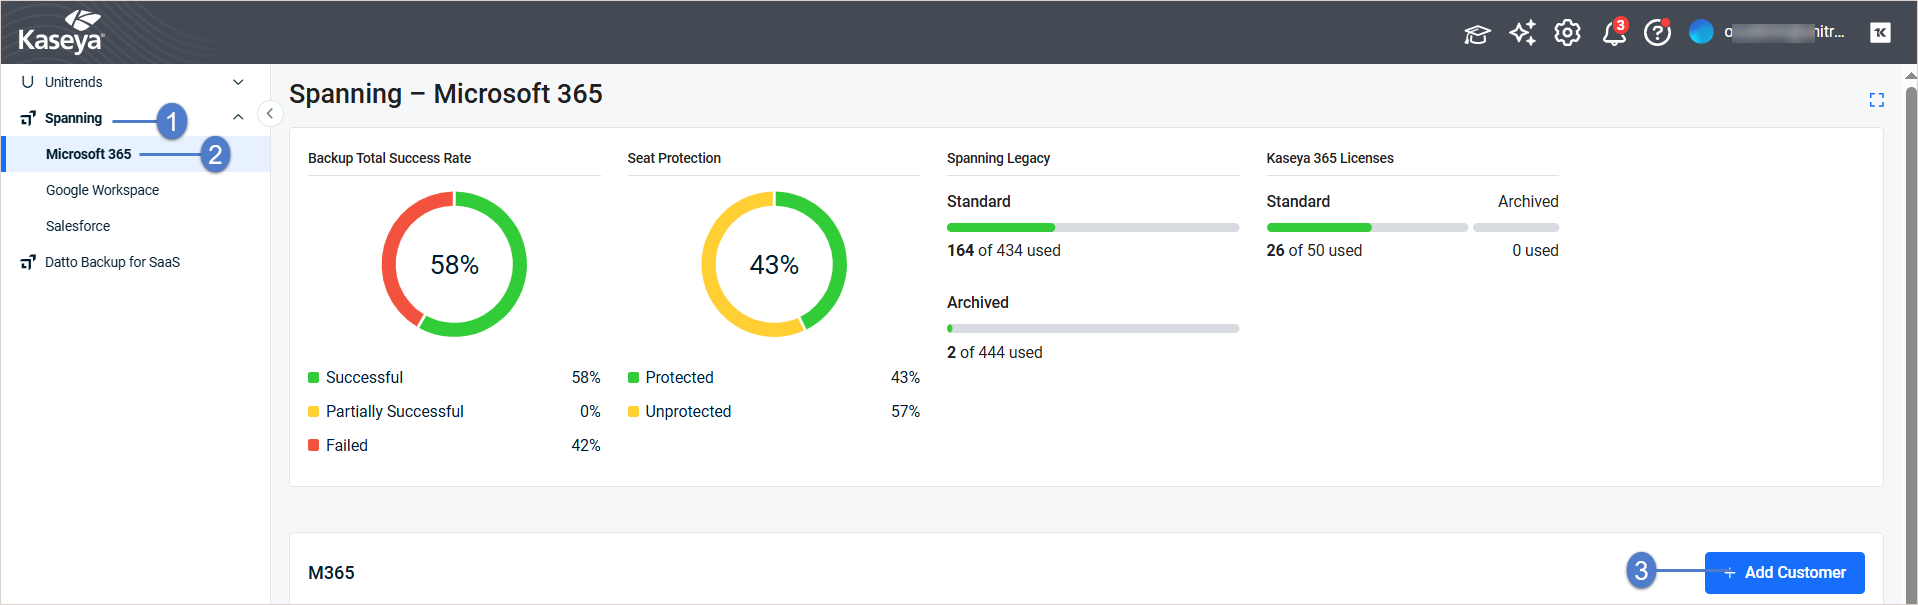Go to Salesforce in sidebar
The image size is (1918, 605).
(78, 226)
